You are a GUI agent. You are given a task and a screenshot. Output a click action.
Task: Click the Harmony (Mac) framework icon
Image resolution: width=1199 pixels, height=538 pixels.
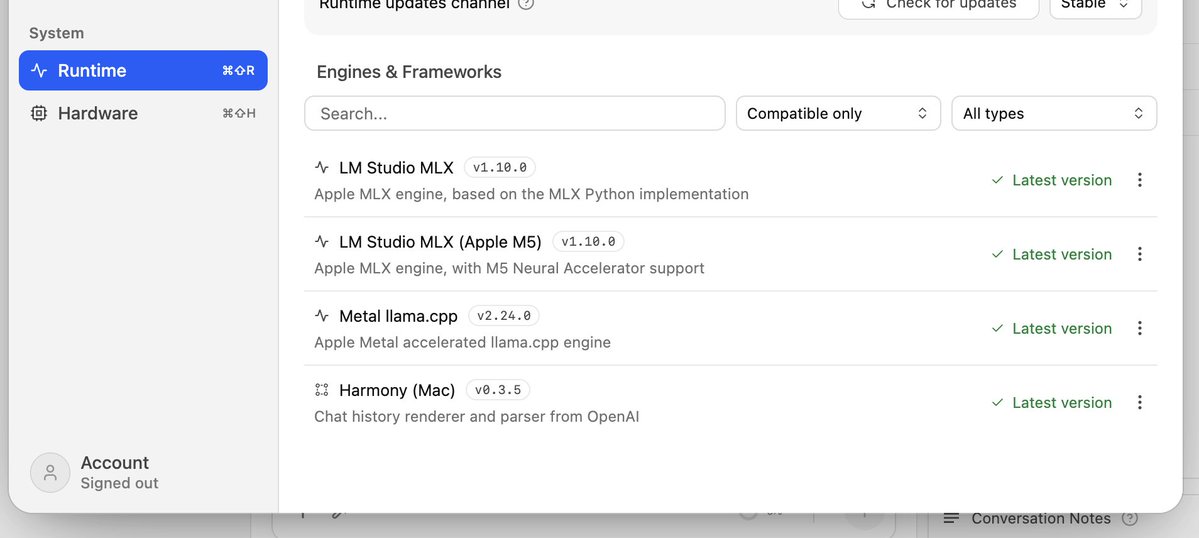point(322,390)
